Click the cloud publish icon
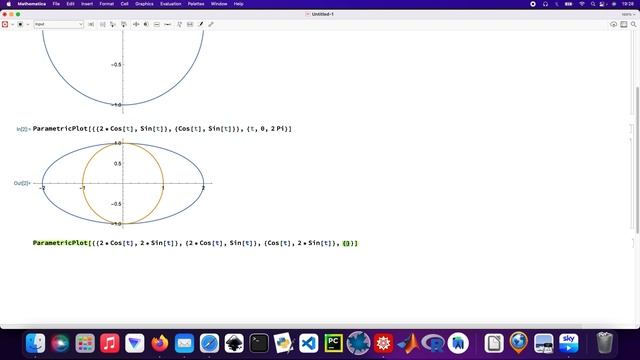Screen dimensions: 640x360 (613, 24)
